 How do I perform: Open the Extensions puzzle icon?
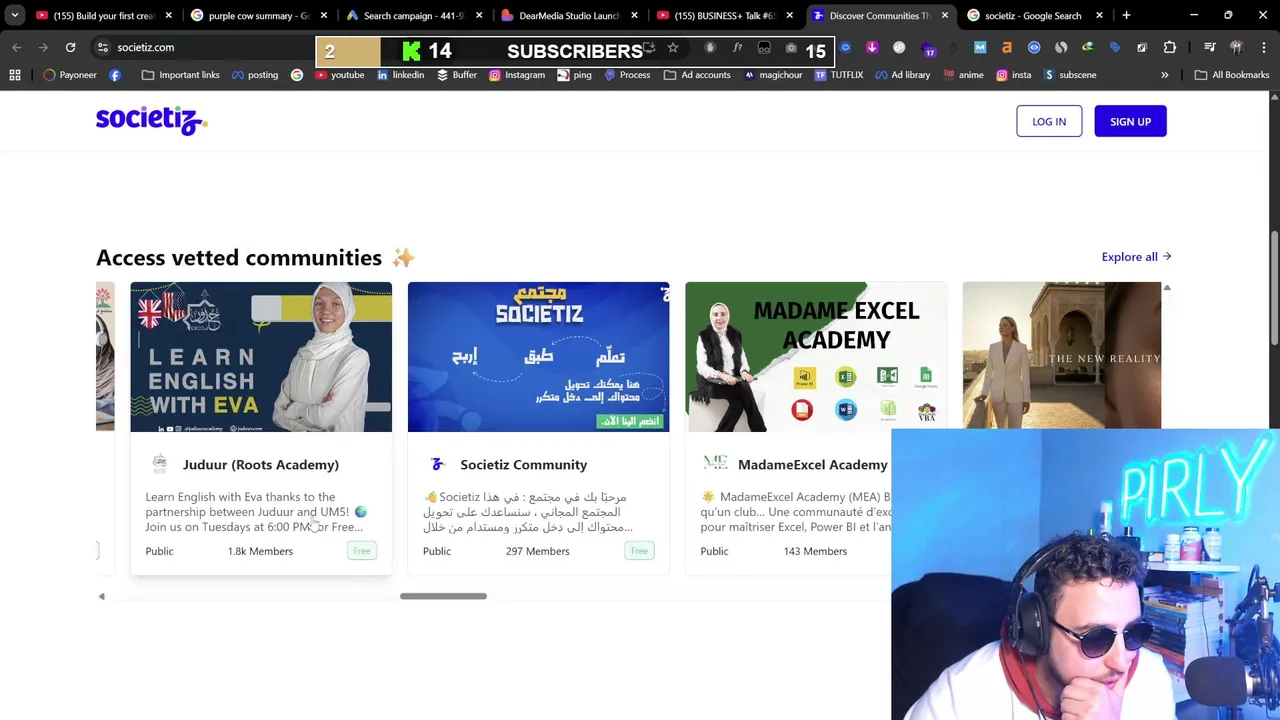point(1170,47)
